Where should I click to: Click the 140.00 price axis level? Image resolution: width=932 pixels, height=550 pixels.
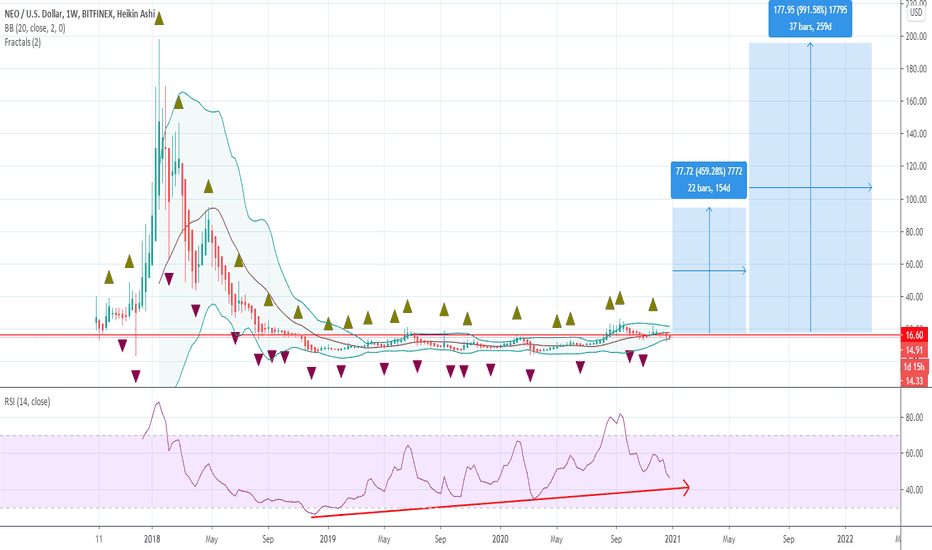[x=915, y=134]
